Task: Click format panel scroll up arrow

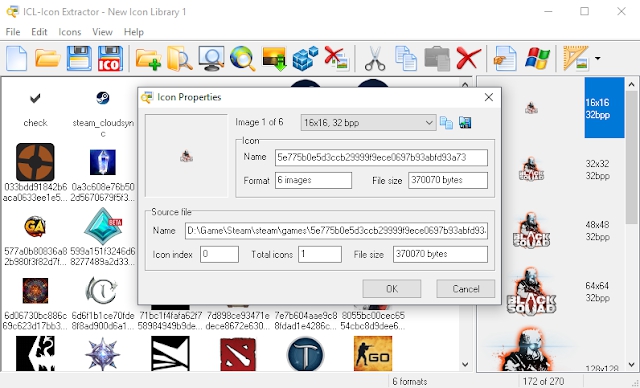Action: (631, 84)
